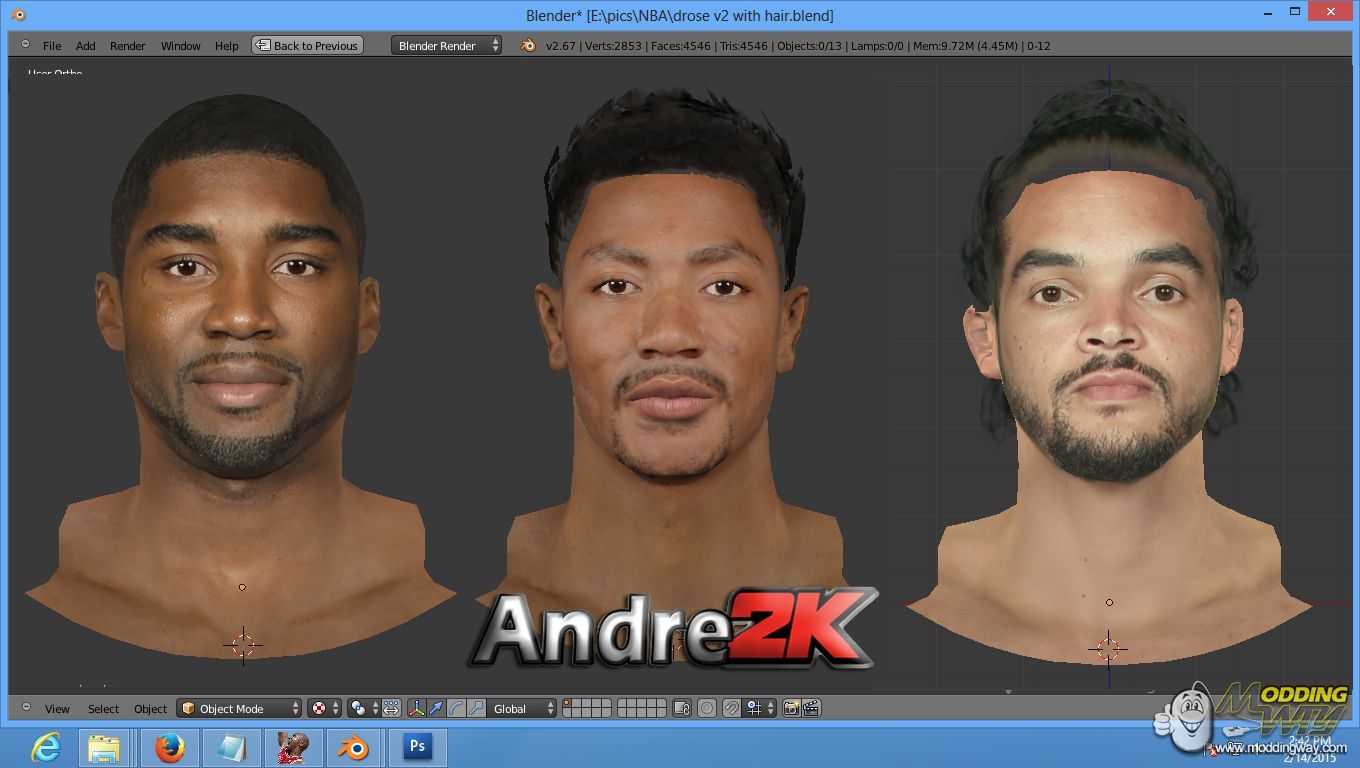Click the Back to Previous button
The width and height of the screenshot is (1360, 768).
tap(308, 45)
